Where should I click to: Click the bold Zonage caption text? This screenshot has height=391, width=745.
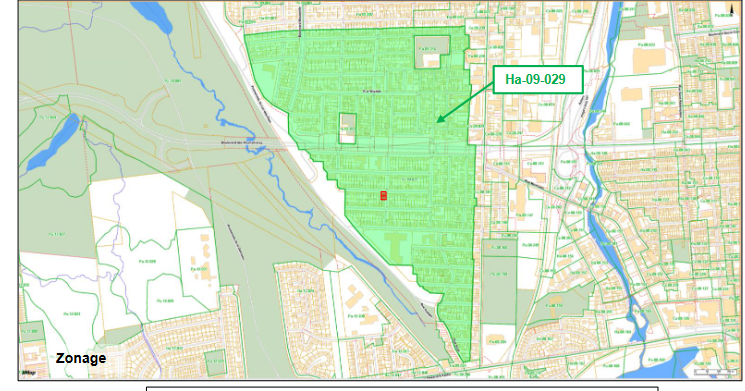[x=81, y=358]
